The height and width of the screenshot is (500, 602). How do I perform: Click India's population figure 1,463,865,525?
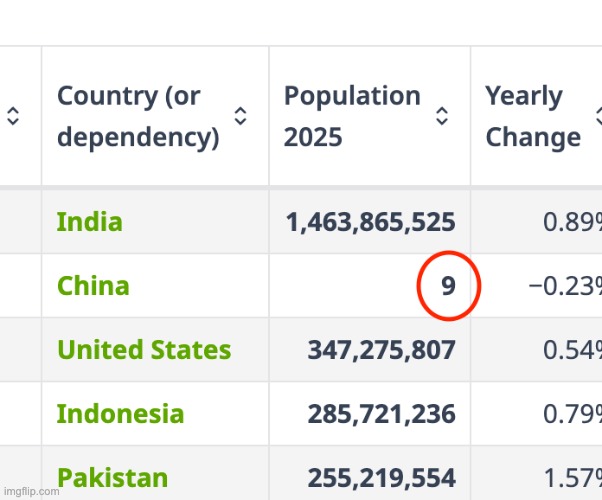pyautogui.click(x=370, y=222)
